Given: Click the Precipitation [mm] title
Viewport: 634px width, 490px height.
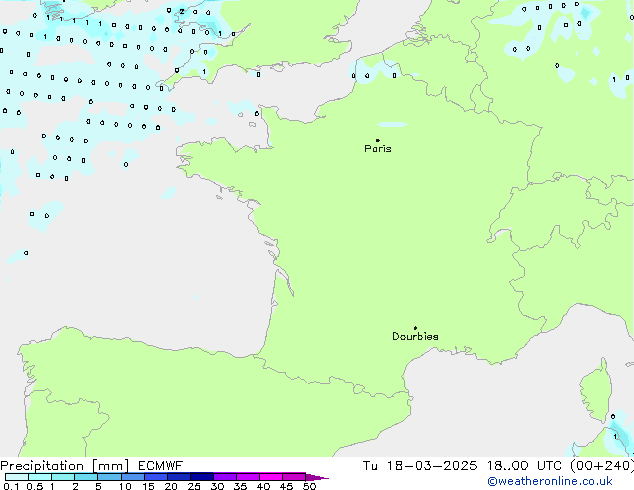Looking at the screenshot, I should point(65,466).
